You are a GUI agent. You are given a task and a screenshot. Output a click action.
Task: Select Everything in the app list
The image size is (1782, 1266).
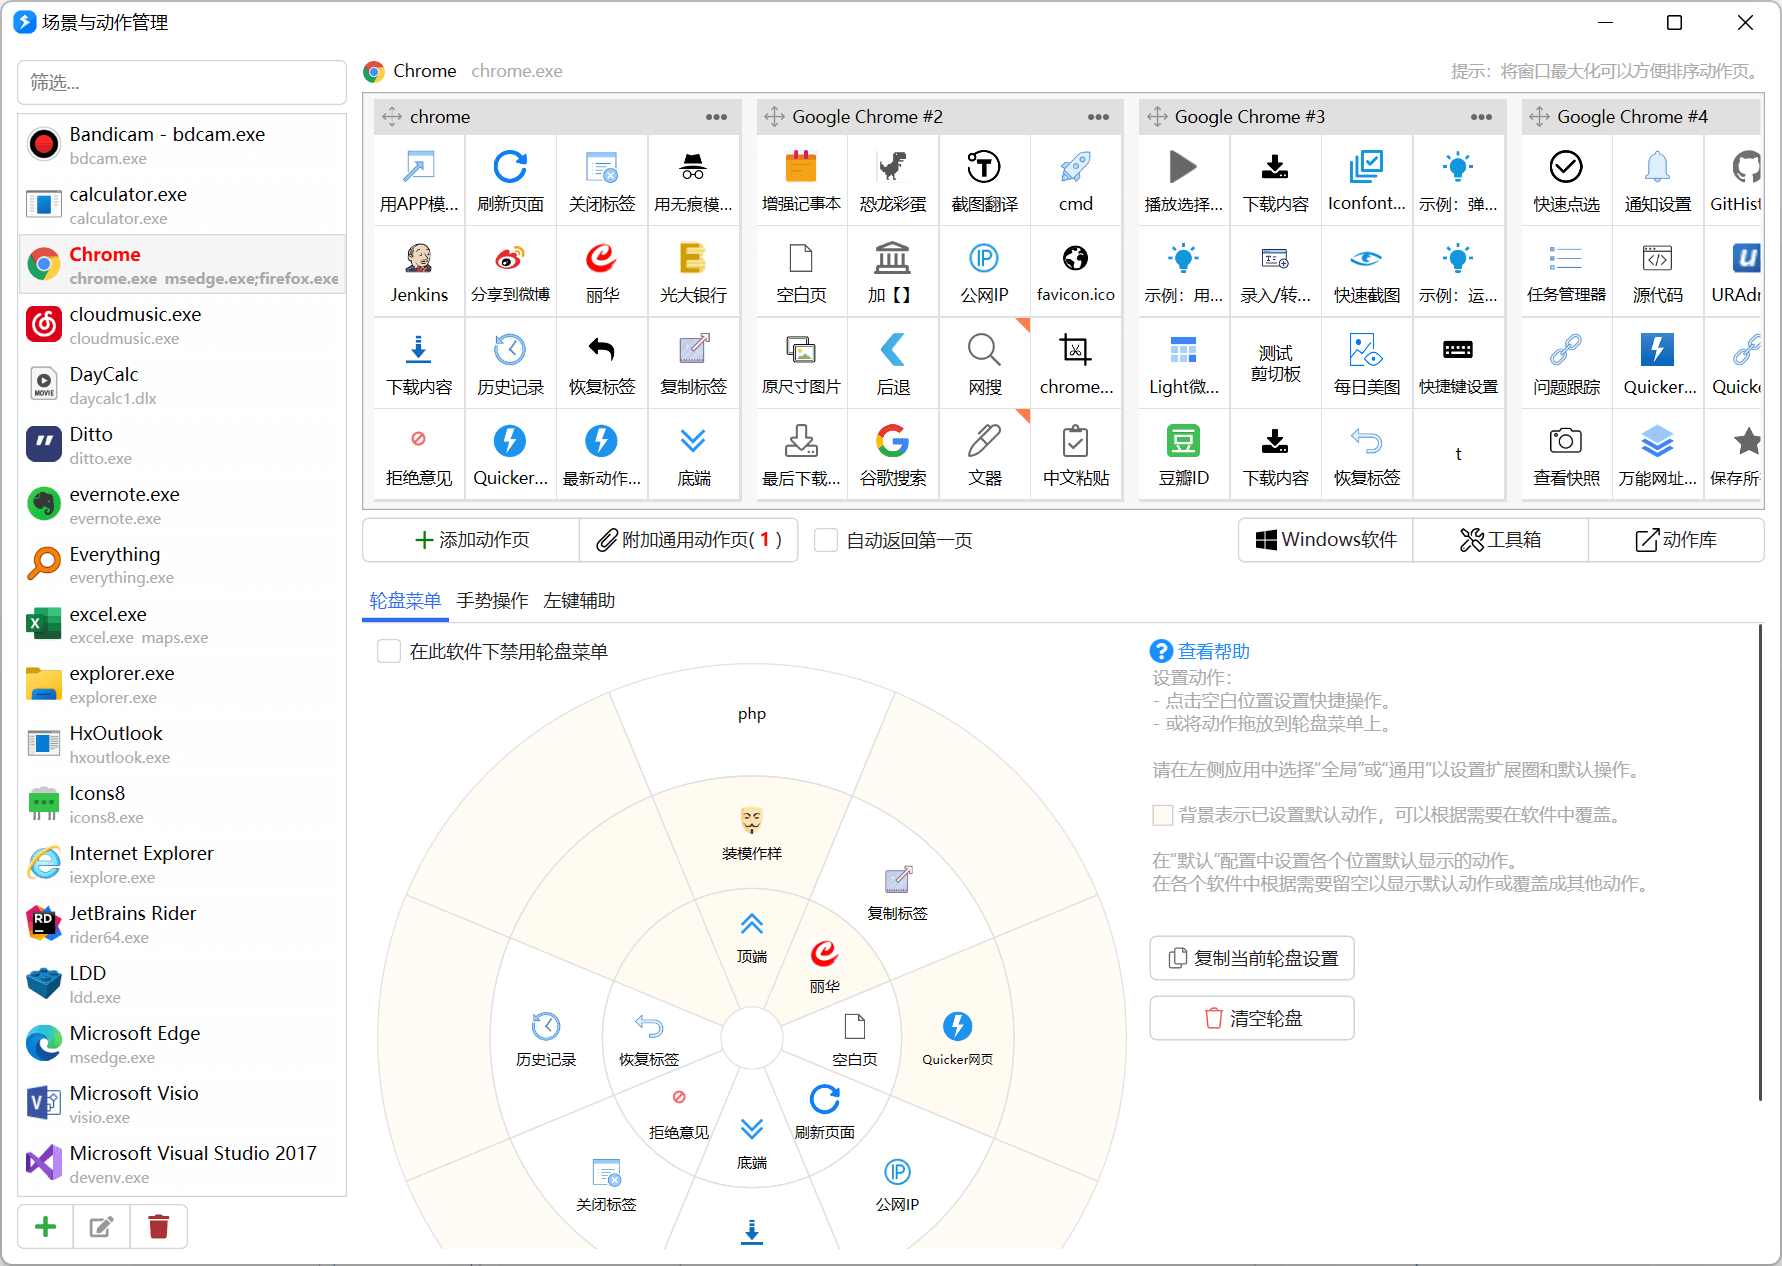[x=182, y=564]
